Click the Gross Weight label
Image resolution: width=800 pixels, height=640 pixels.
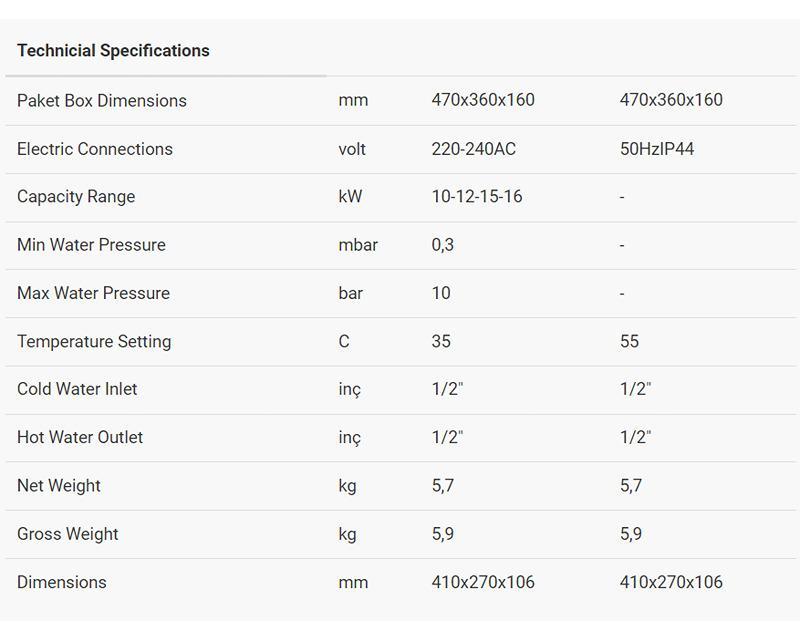[x=67, y=534]
